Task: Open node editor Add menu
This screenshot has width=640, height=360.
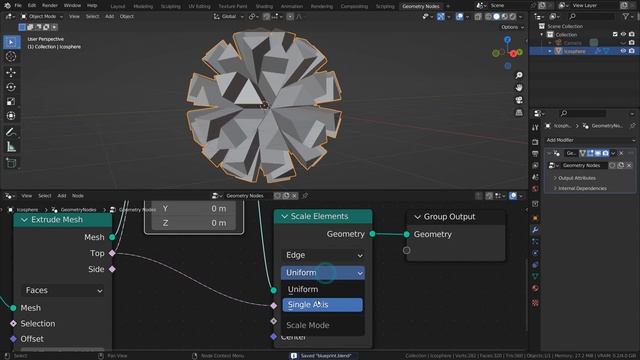Action: click(62, 196)
